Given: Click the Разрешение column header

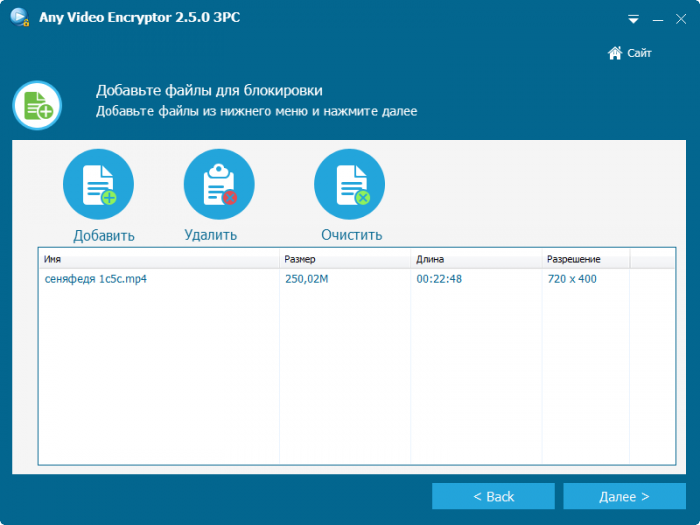Looking at the screenshot, I should click(x=584, y=259).
